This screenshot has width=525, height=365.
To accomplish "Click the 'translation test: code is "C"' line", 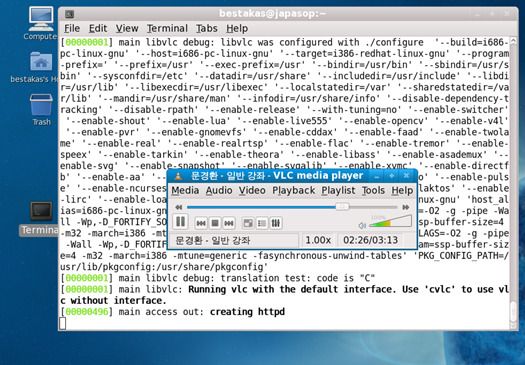I will click(218, 278).
